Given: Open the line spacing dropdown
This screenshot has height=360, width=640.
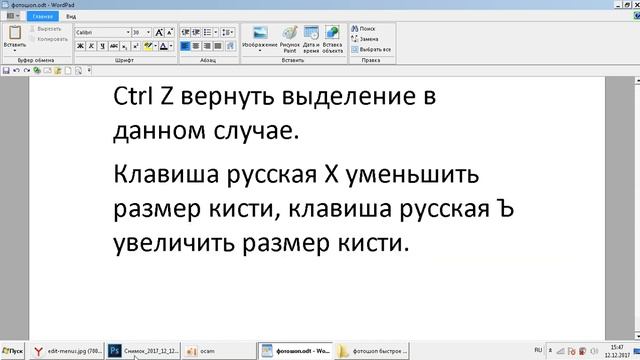Looking at the screenshot, I should tap(228, 32).
